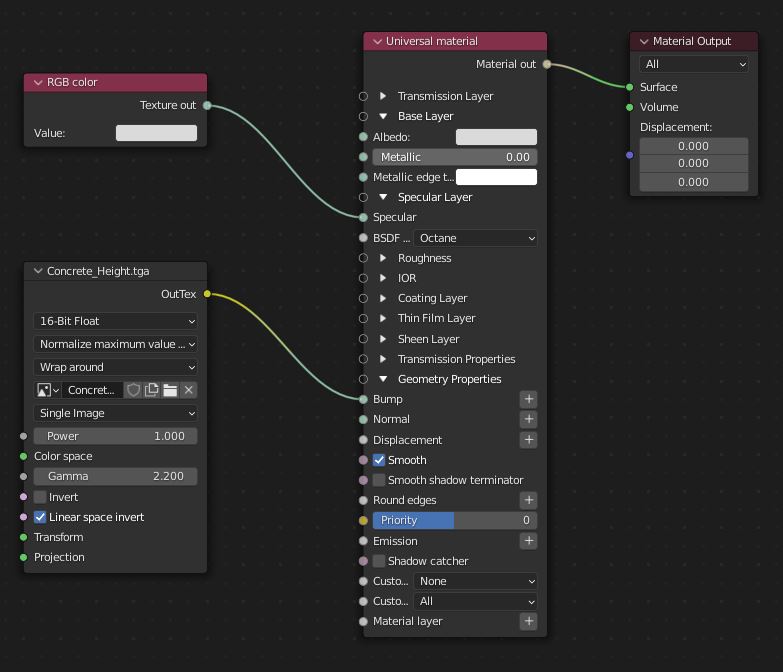Click the Volume input socket on Material Output
Image resolution: width=783 pixels, height=672 pixels.
point(630,107)
